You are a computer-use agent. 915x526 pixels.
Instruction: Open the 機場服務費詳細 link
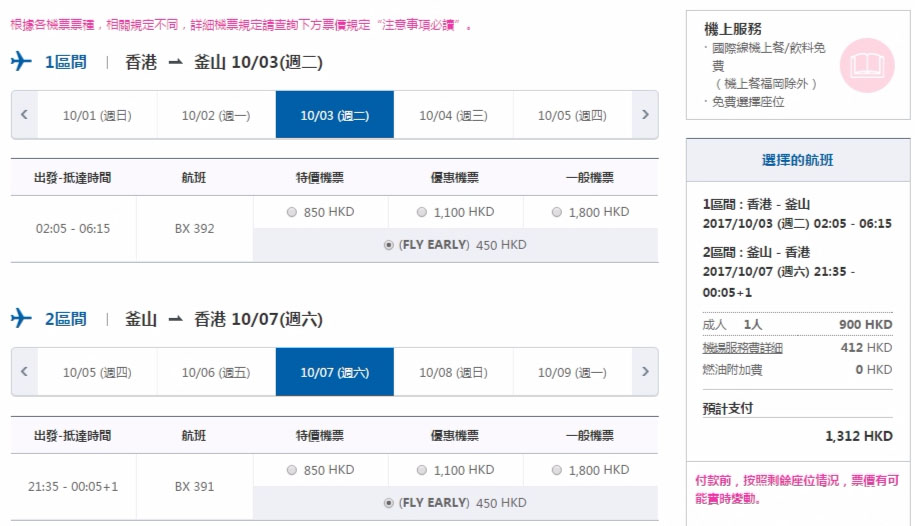742,348
